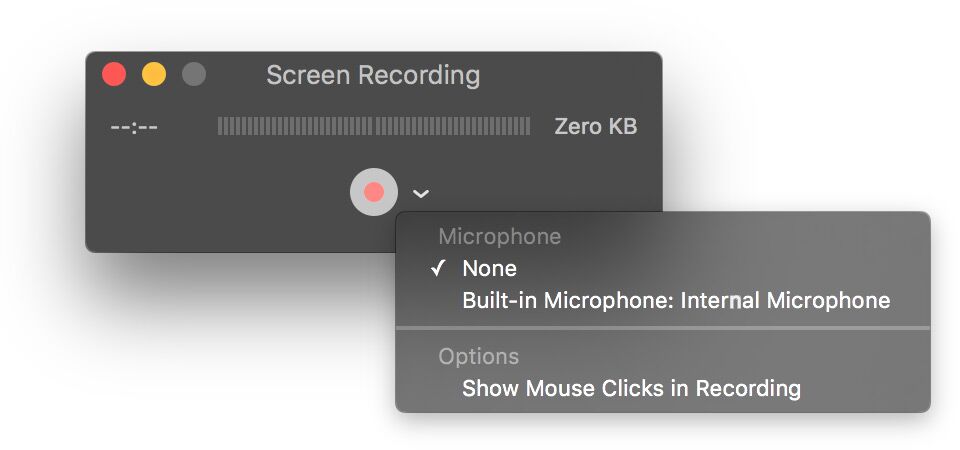Choose Built-in Microphone: Internal Microphone
The width and height of the screenshot is (960, 450).
pyautogui.click(x=675, y=300)
